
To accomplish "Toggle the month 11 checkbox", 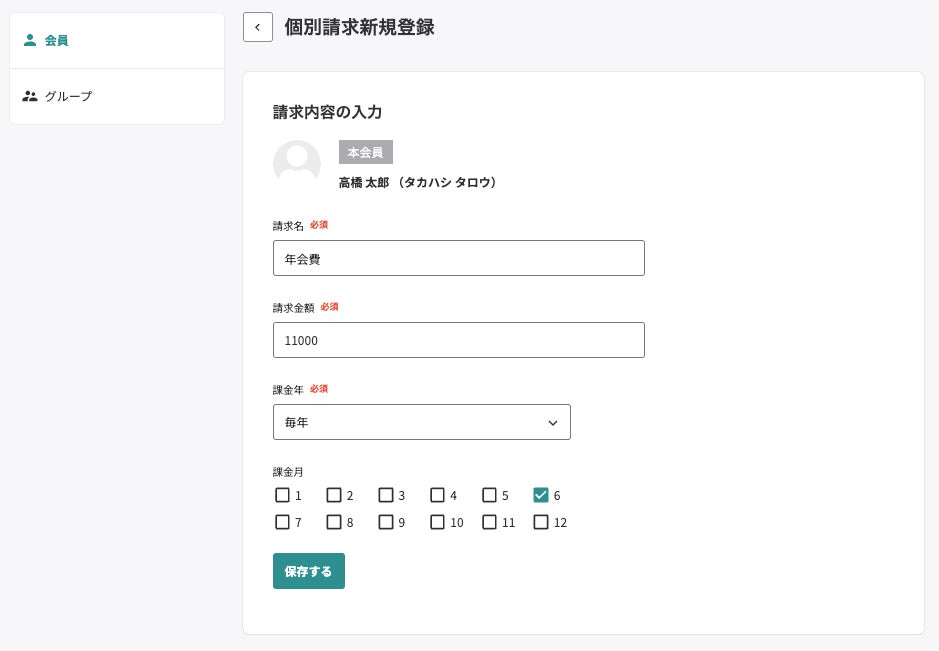I will coord(489,522).
